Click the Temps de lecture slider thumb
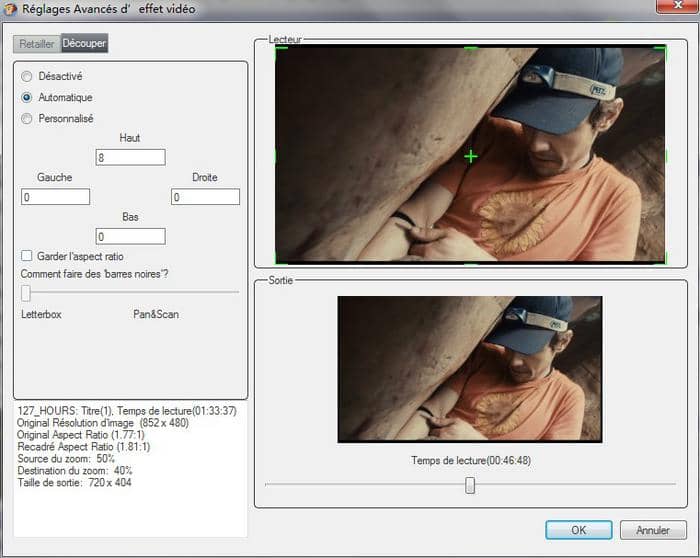This screenshot has width=700, height=558. [x=470, y=485]
